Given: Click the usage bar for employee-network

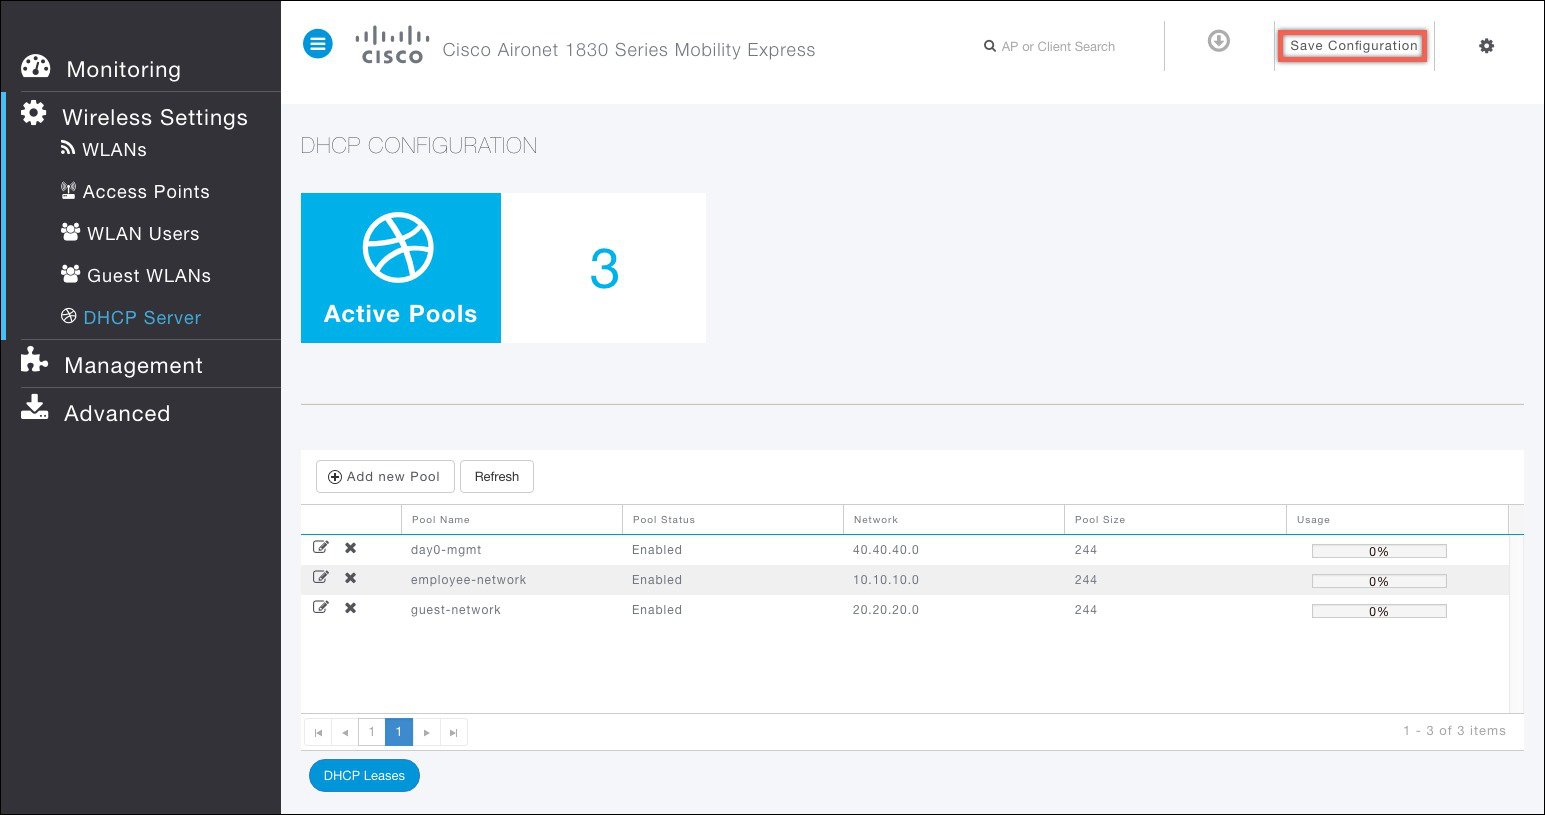Looking at the screenshot, I should click(1378, 580).
